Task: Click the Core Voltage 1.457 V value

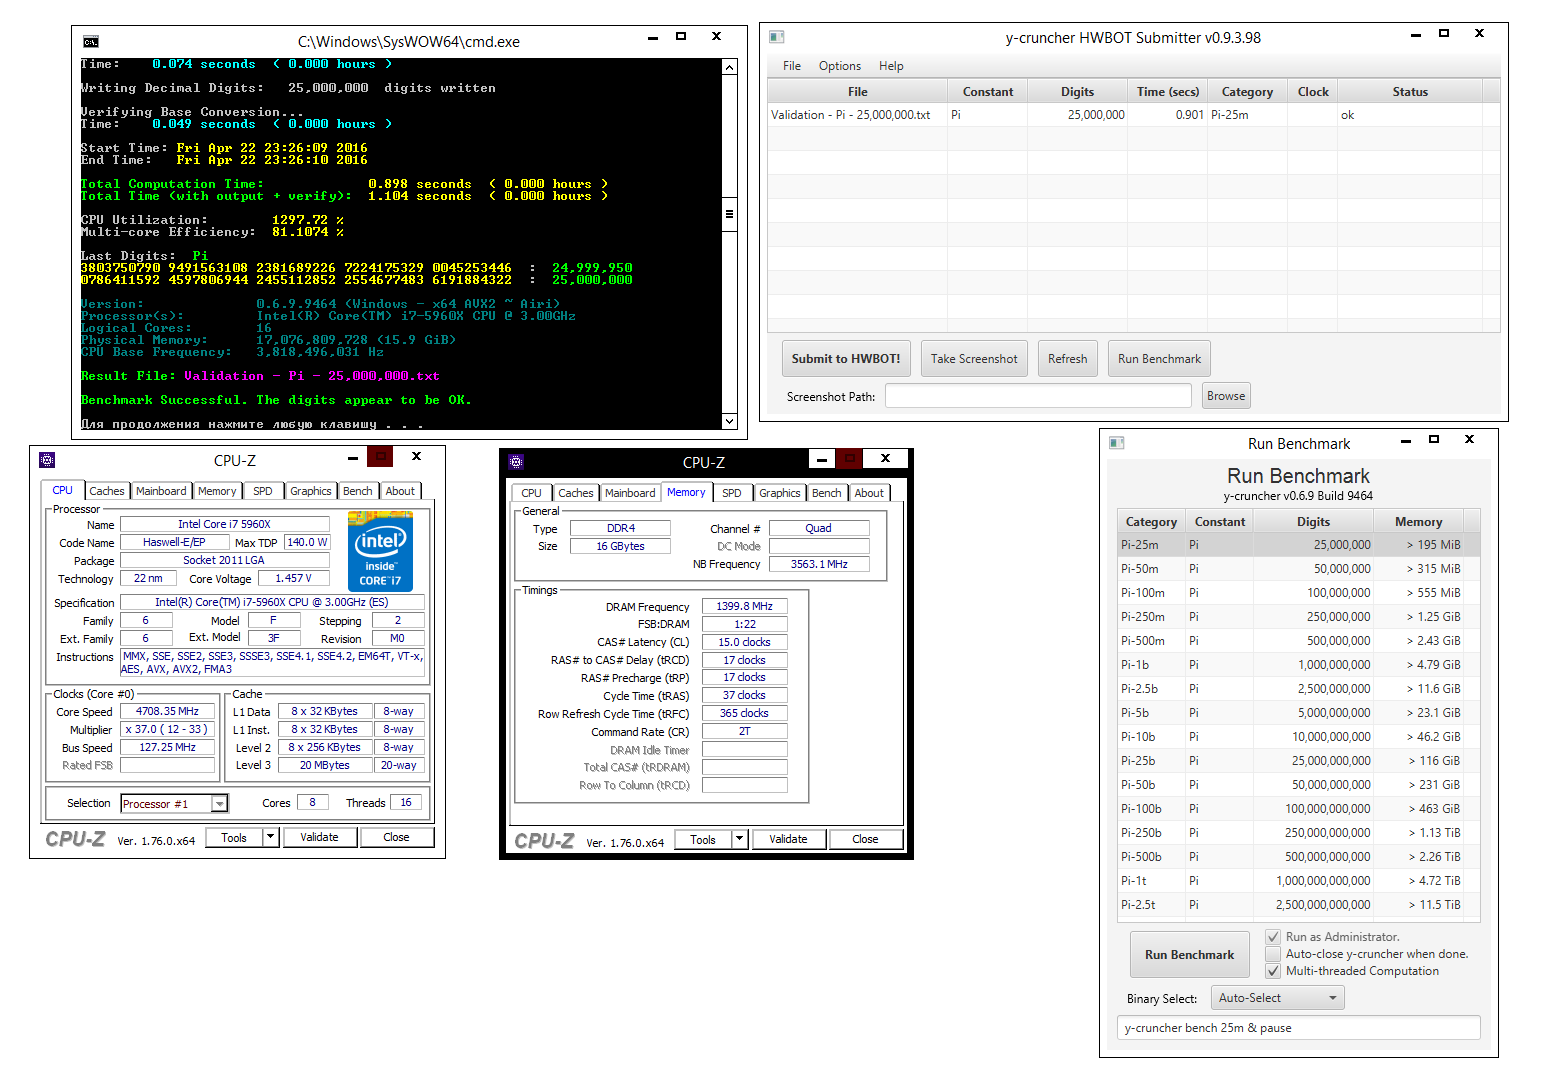Action: [293, 578]
